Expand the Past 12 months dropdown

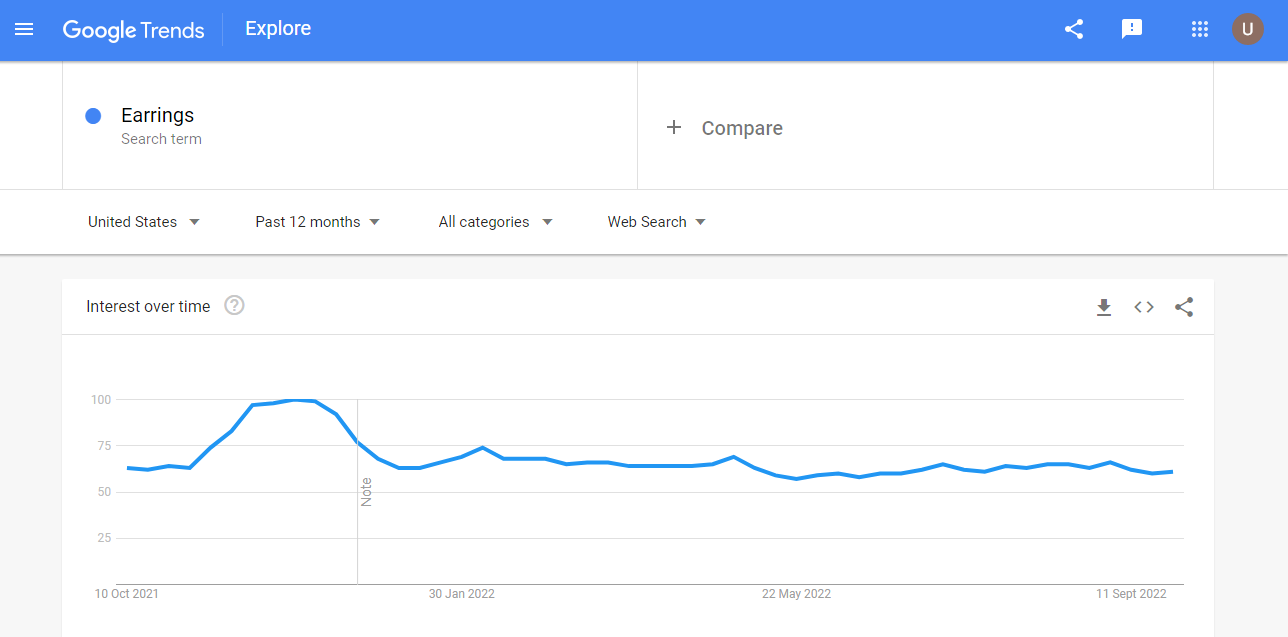pos(317,222)
